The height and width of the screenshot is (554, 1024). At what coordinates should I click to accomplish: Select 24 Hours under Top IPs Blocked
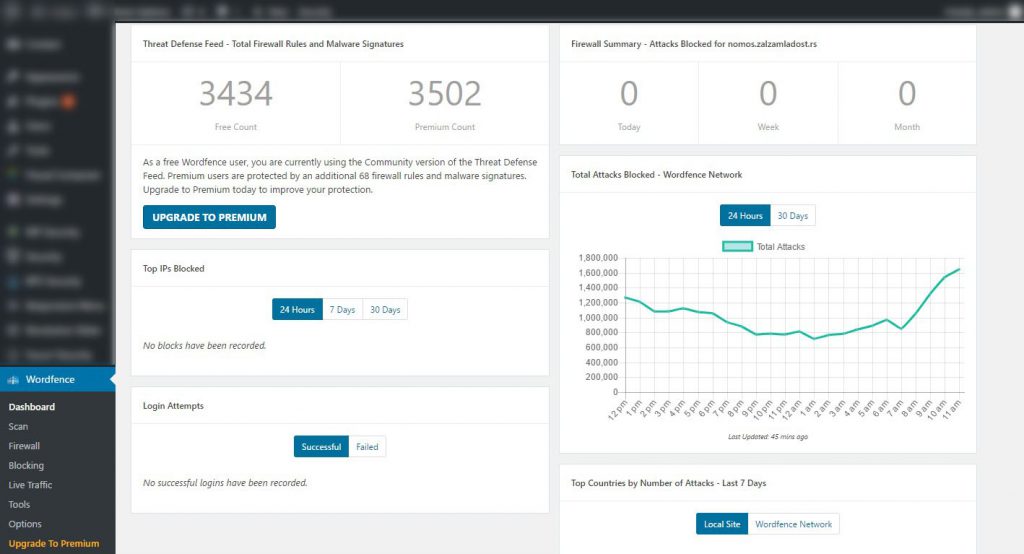[x=297, y=310]
